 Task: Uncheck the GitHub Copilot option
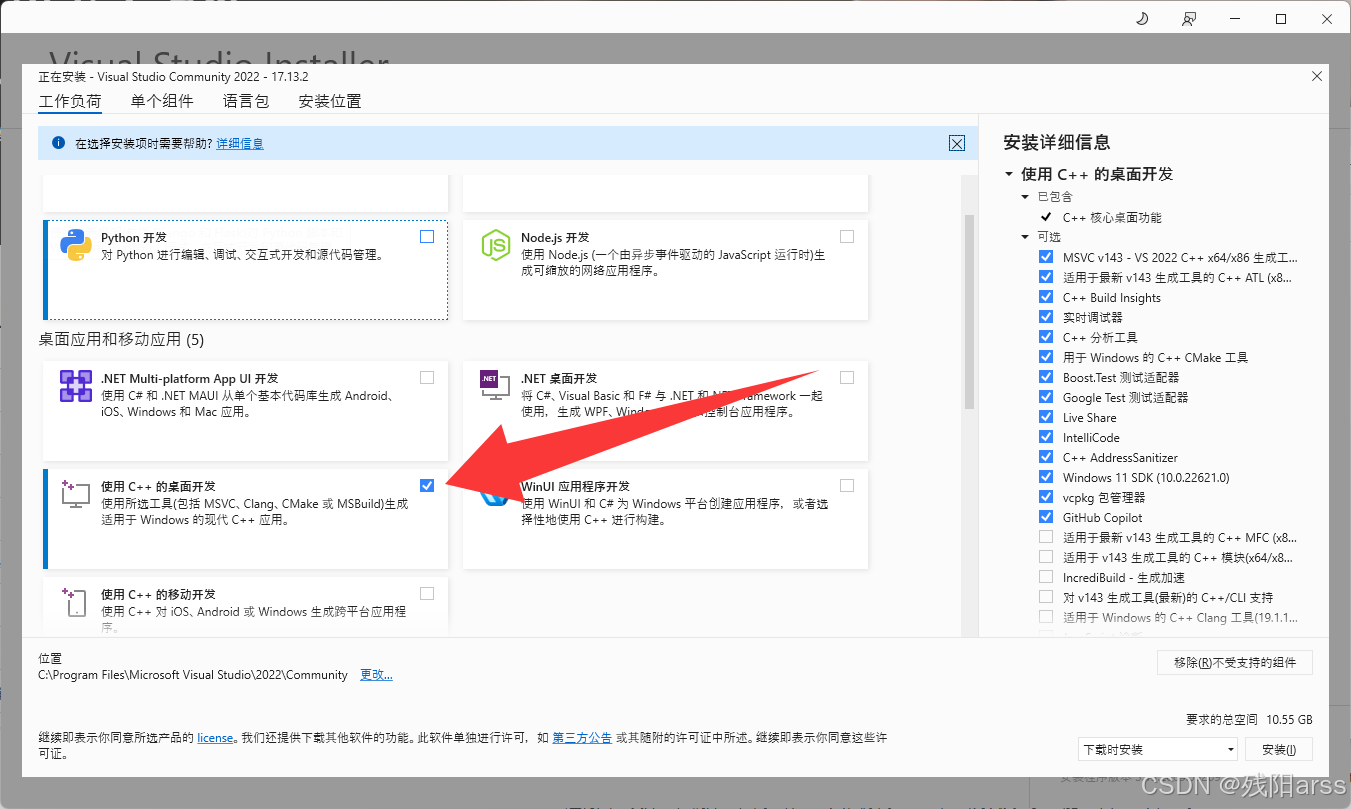tap(1046, 517)
